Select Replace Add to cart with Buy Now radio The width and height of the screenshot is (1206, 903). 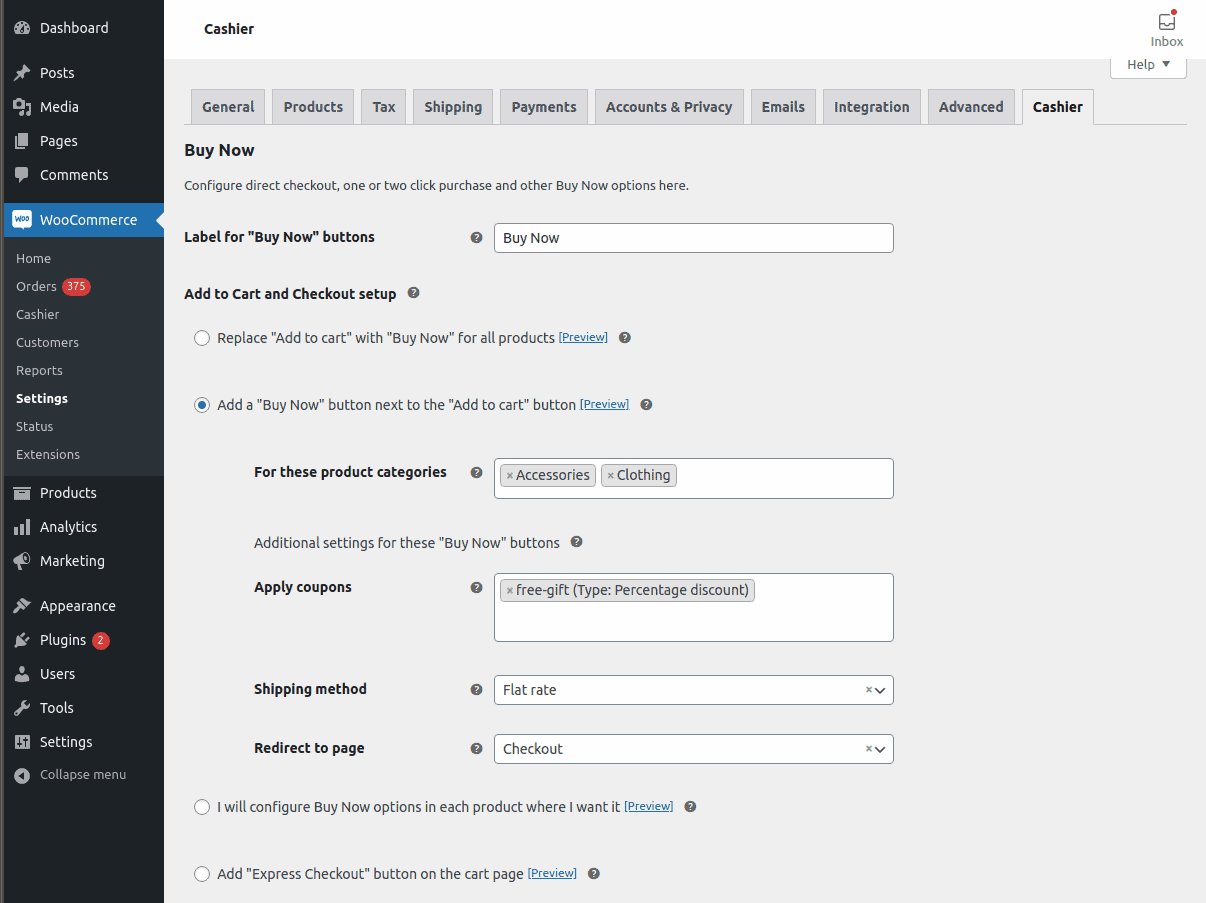[x=202, y=338]
